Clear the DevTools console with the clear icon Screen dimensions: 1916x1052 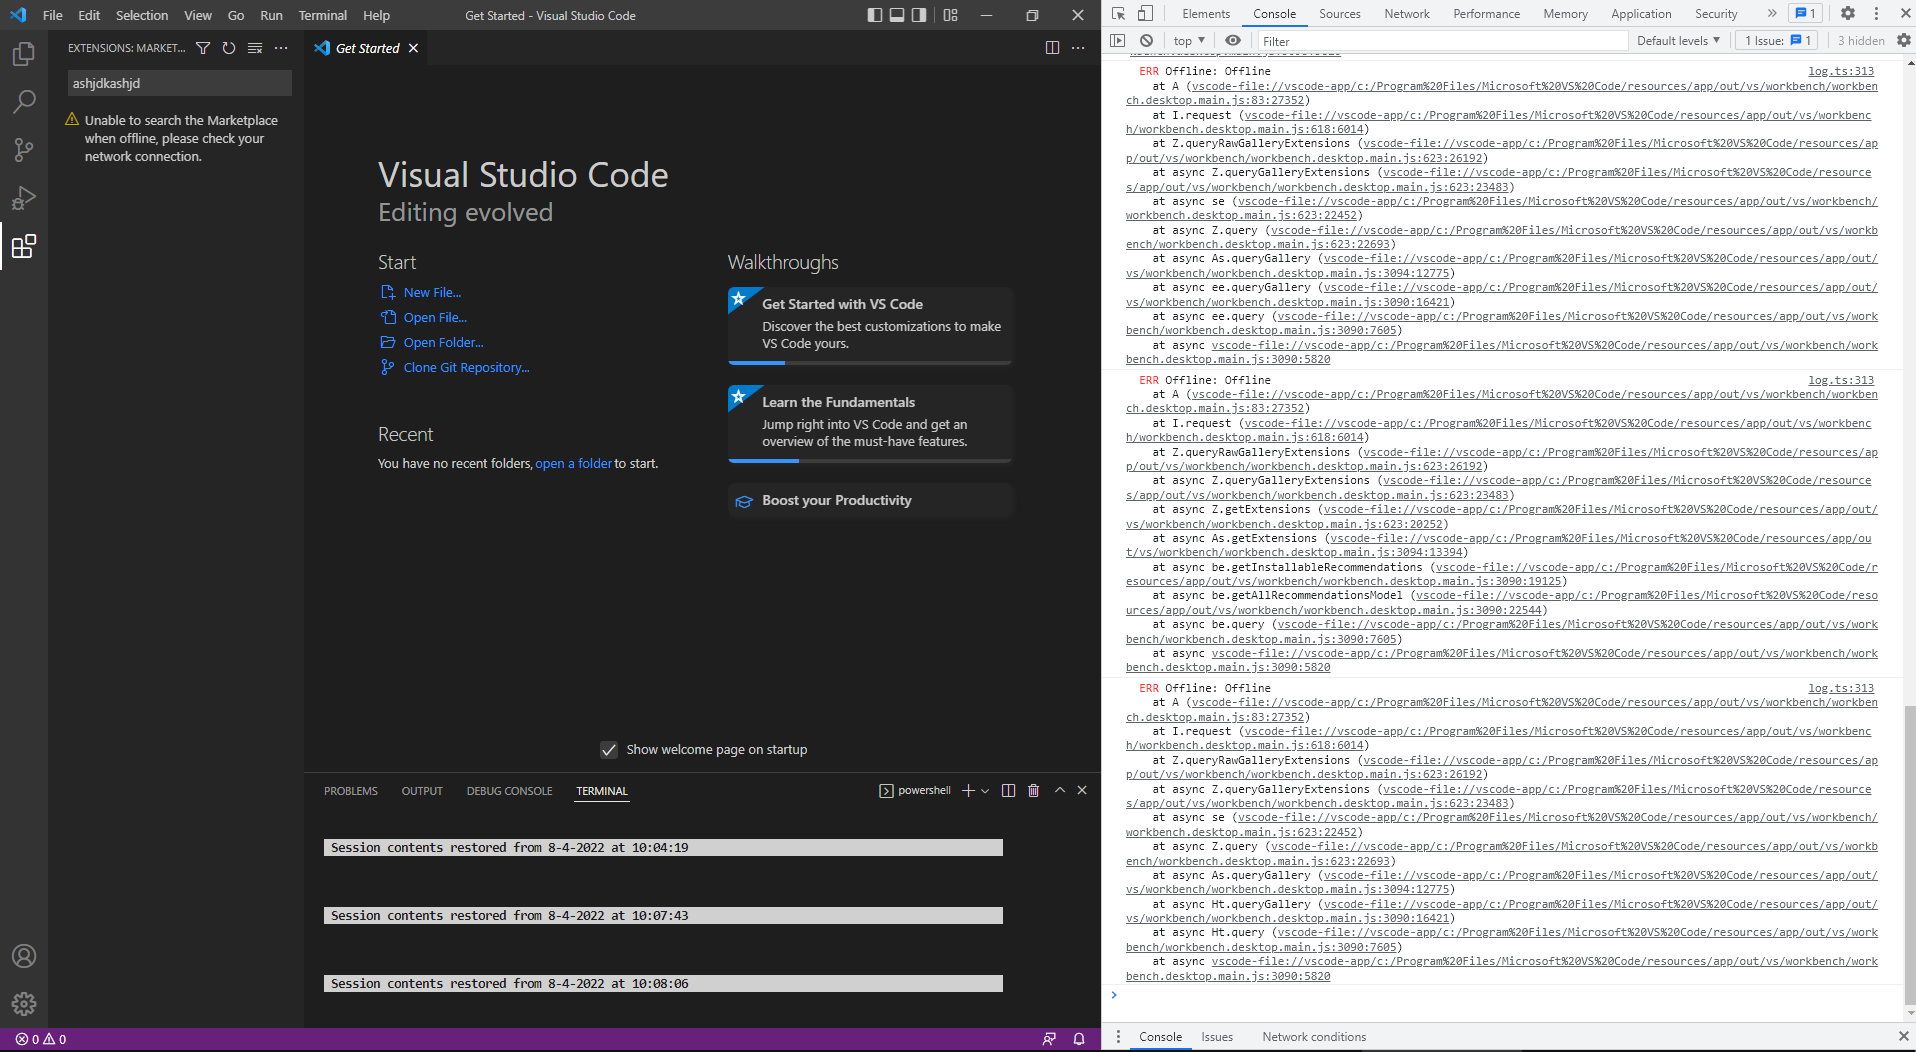pyautogui.click(x=1147, y=40)
